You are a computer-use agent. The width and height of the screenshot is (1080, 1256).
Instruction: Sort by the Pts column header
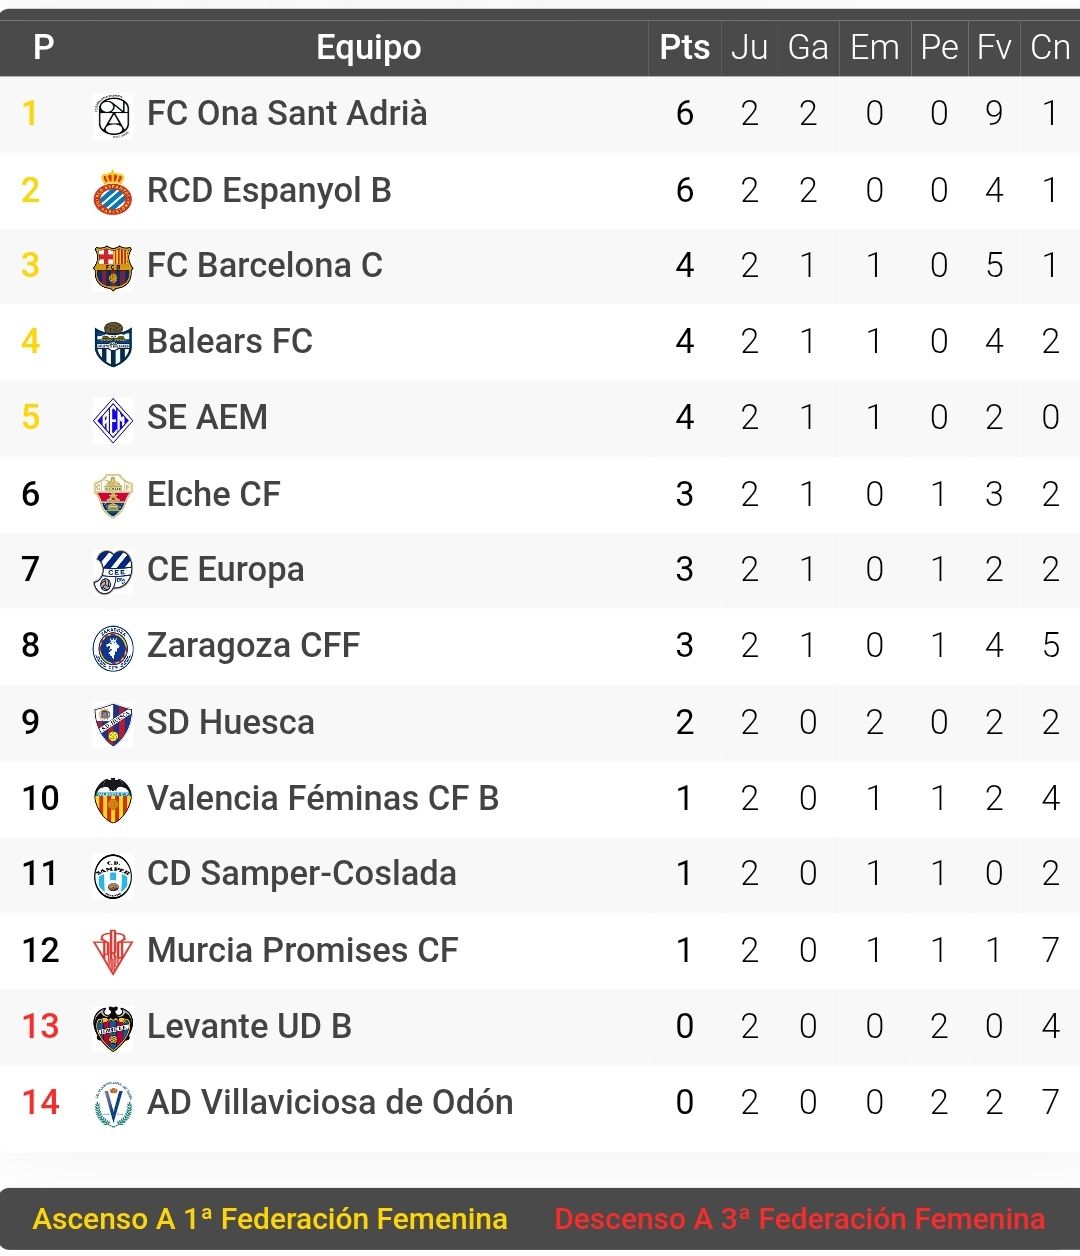tap(685, 47)
